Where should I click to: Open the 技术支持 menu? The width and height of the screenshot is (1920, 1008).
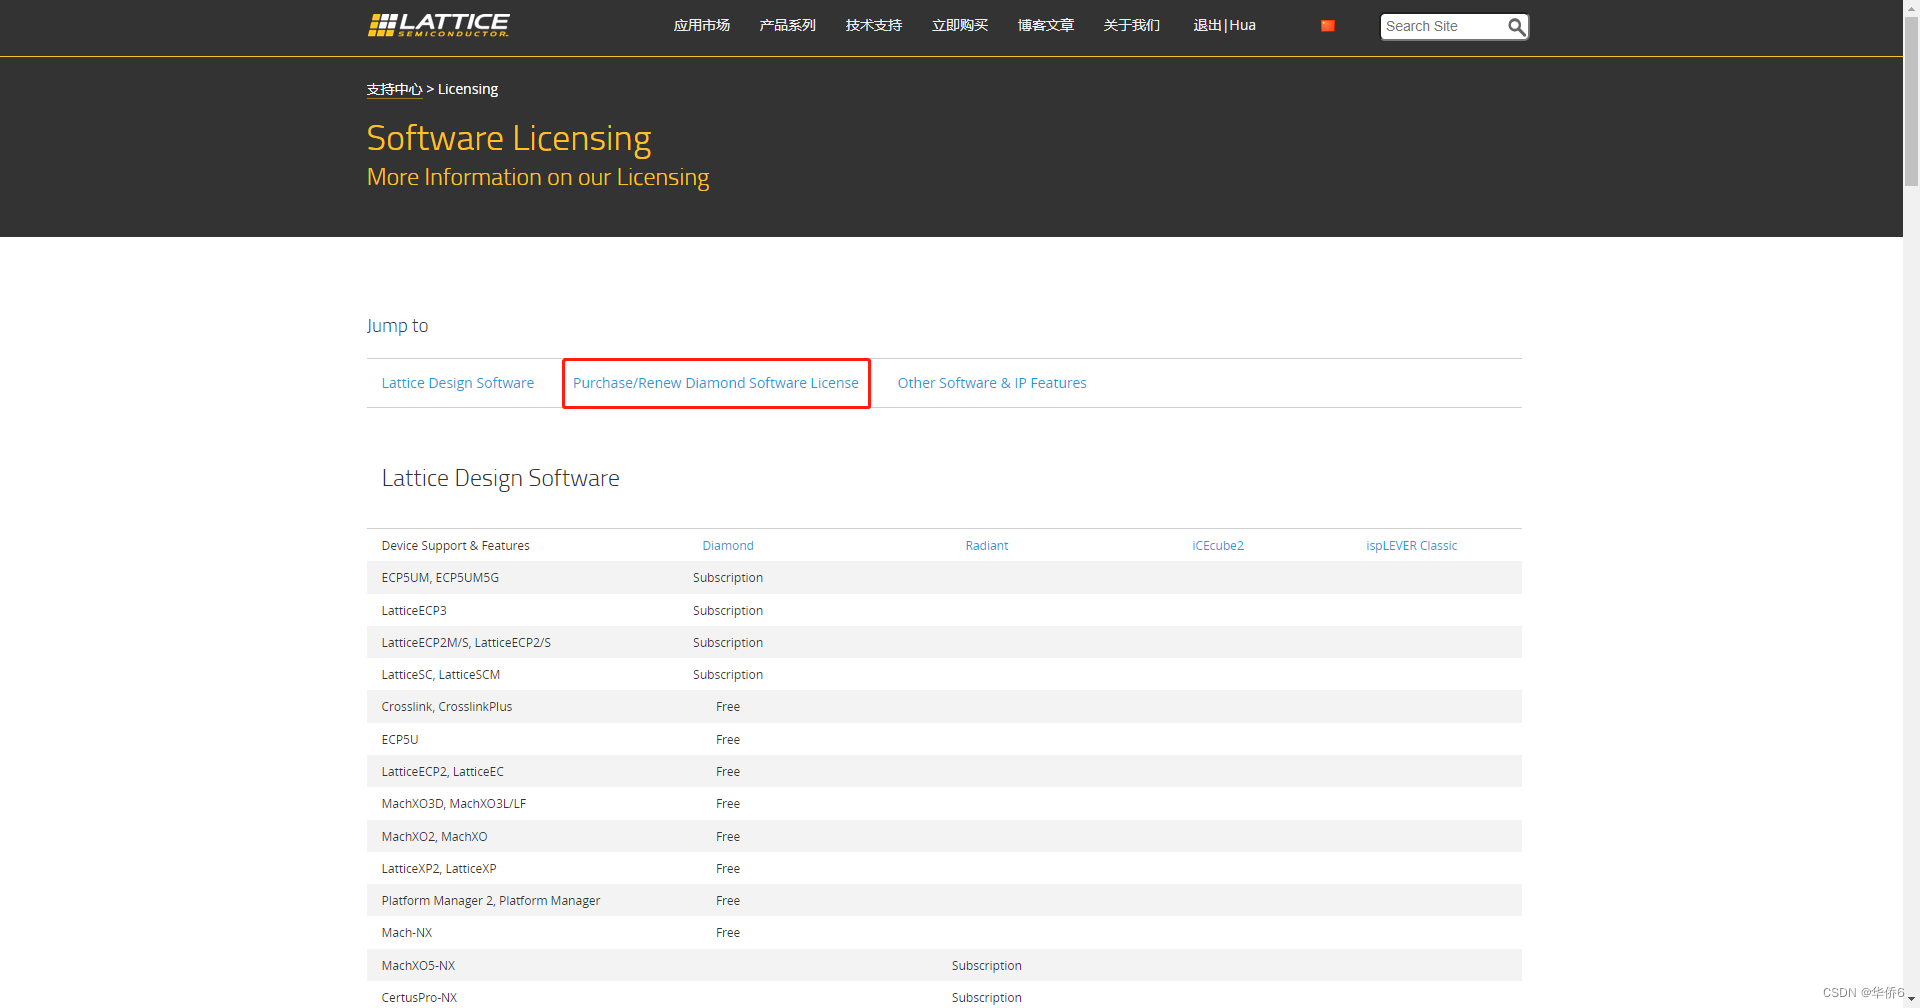tap(874, 26)
